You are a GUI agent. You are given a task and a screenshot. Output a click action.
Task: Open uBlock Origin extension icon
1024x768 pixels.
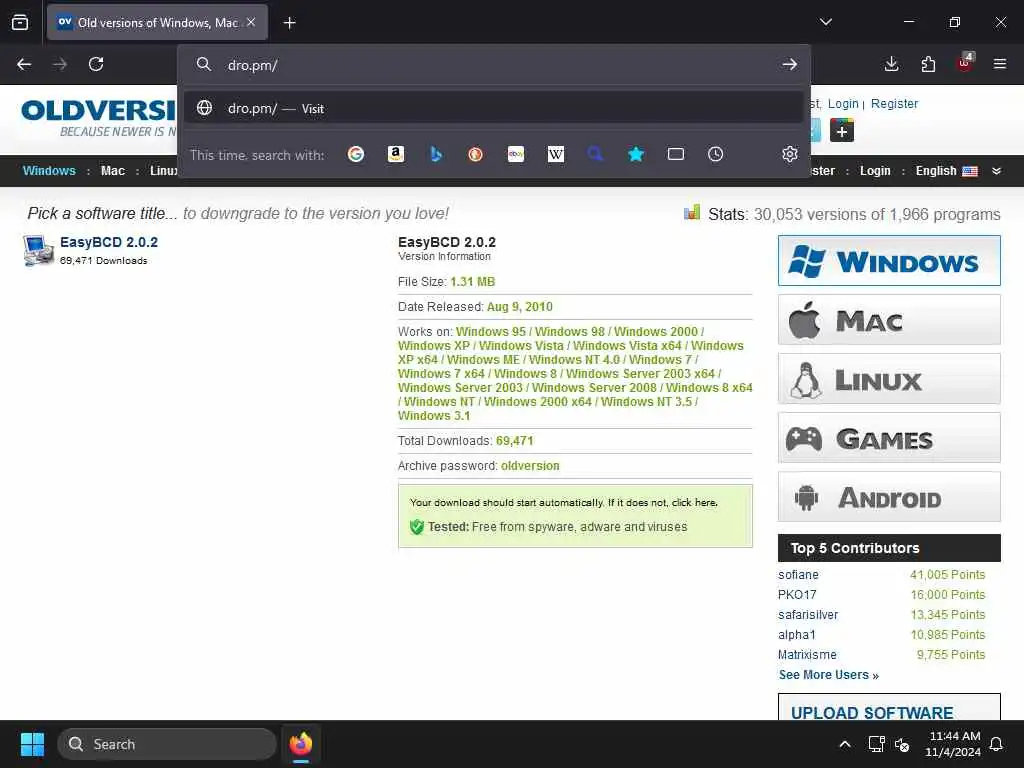(965, 63)
